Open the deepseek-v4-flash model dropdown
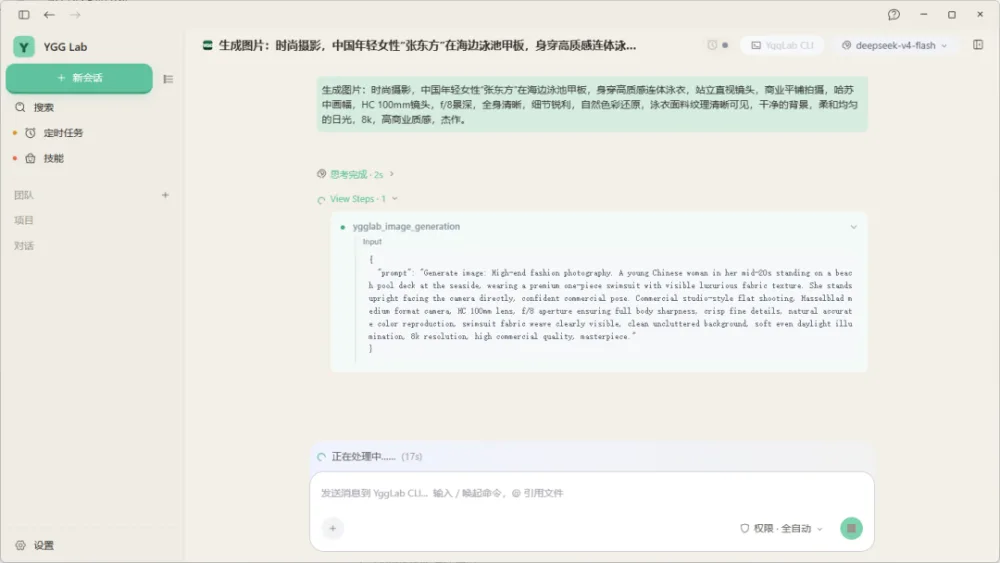 pos(895,45)
